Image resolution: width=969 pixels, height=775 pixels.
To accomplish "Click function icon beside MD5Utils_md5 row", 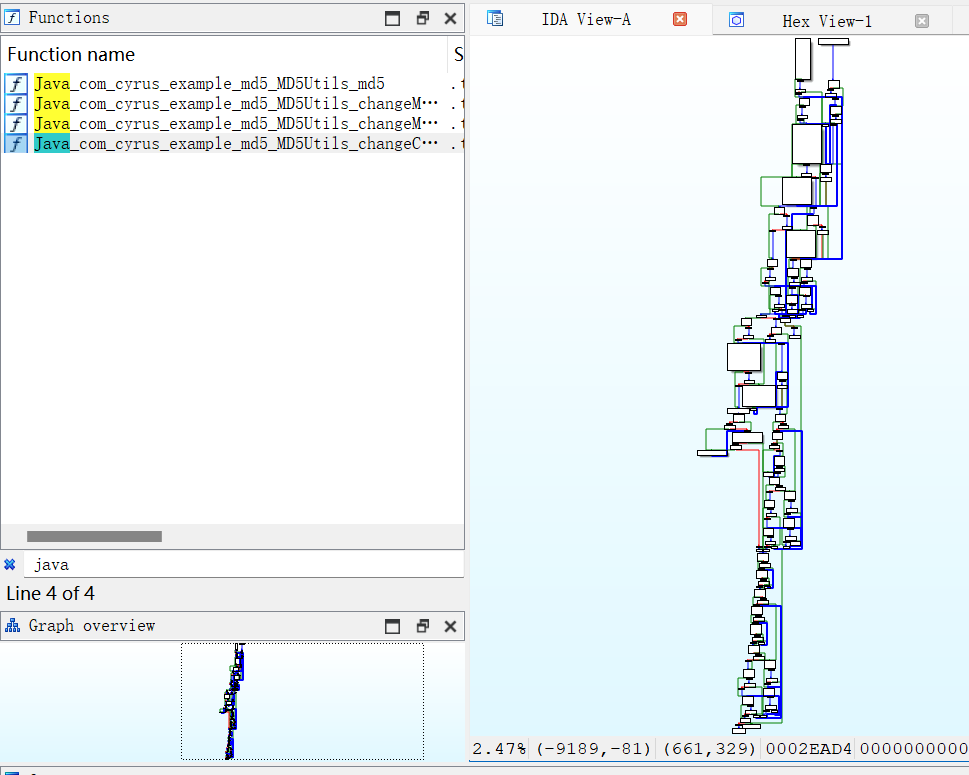I will [x=16, y=83].
